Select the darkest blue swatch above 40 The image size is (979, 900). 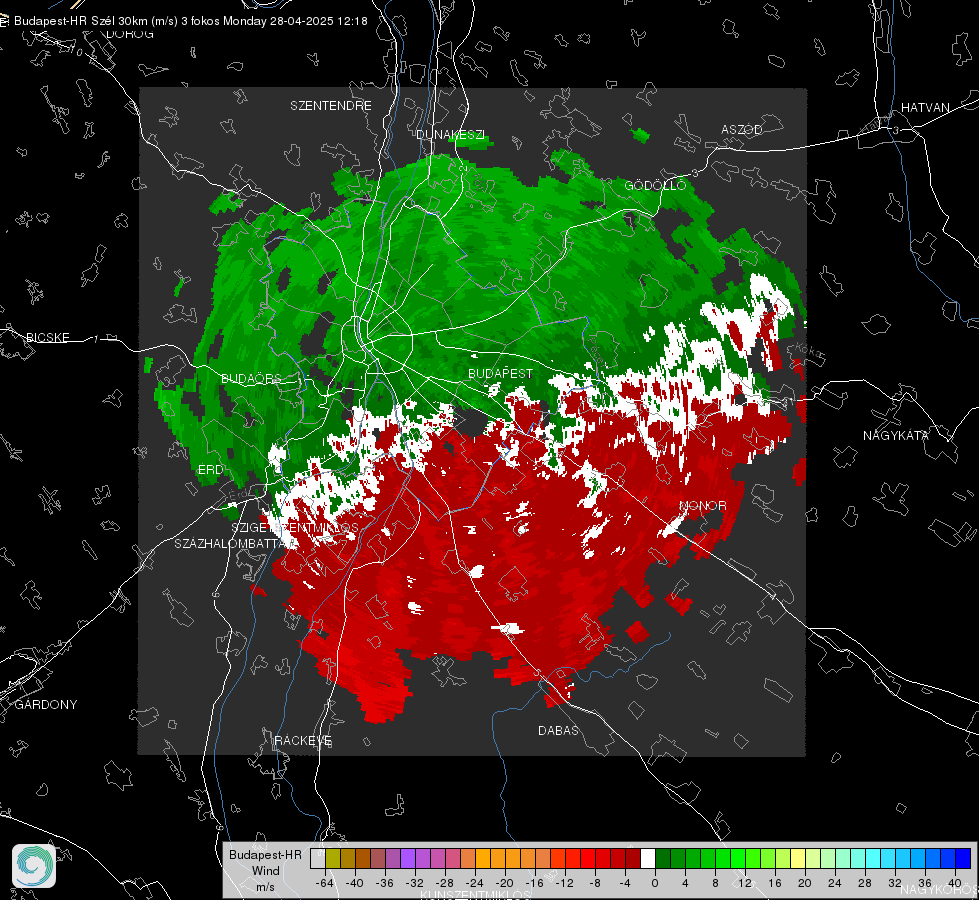tap(963, 858)
